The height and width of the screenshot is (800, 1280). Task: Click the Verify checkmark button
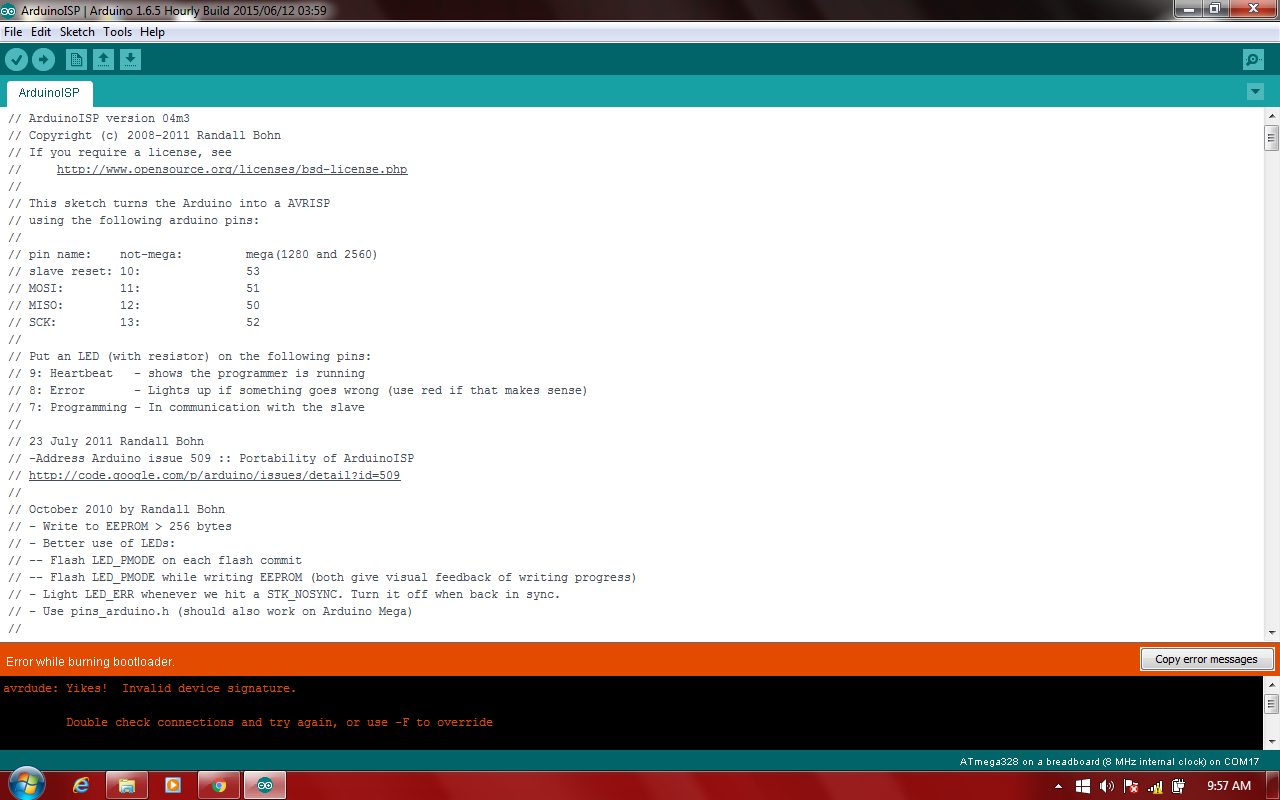[16, 60]
